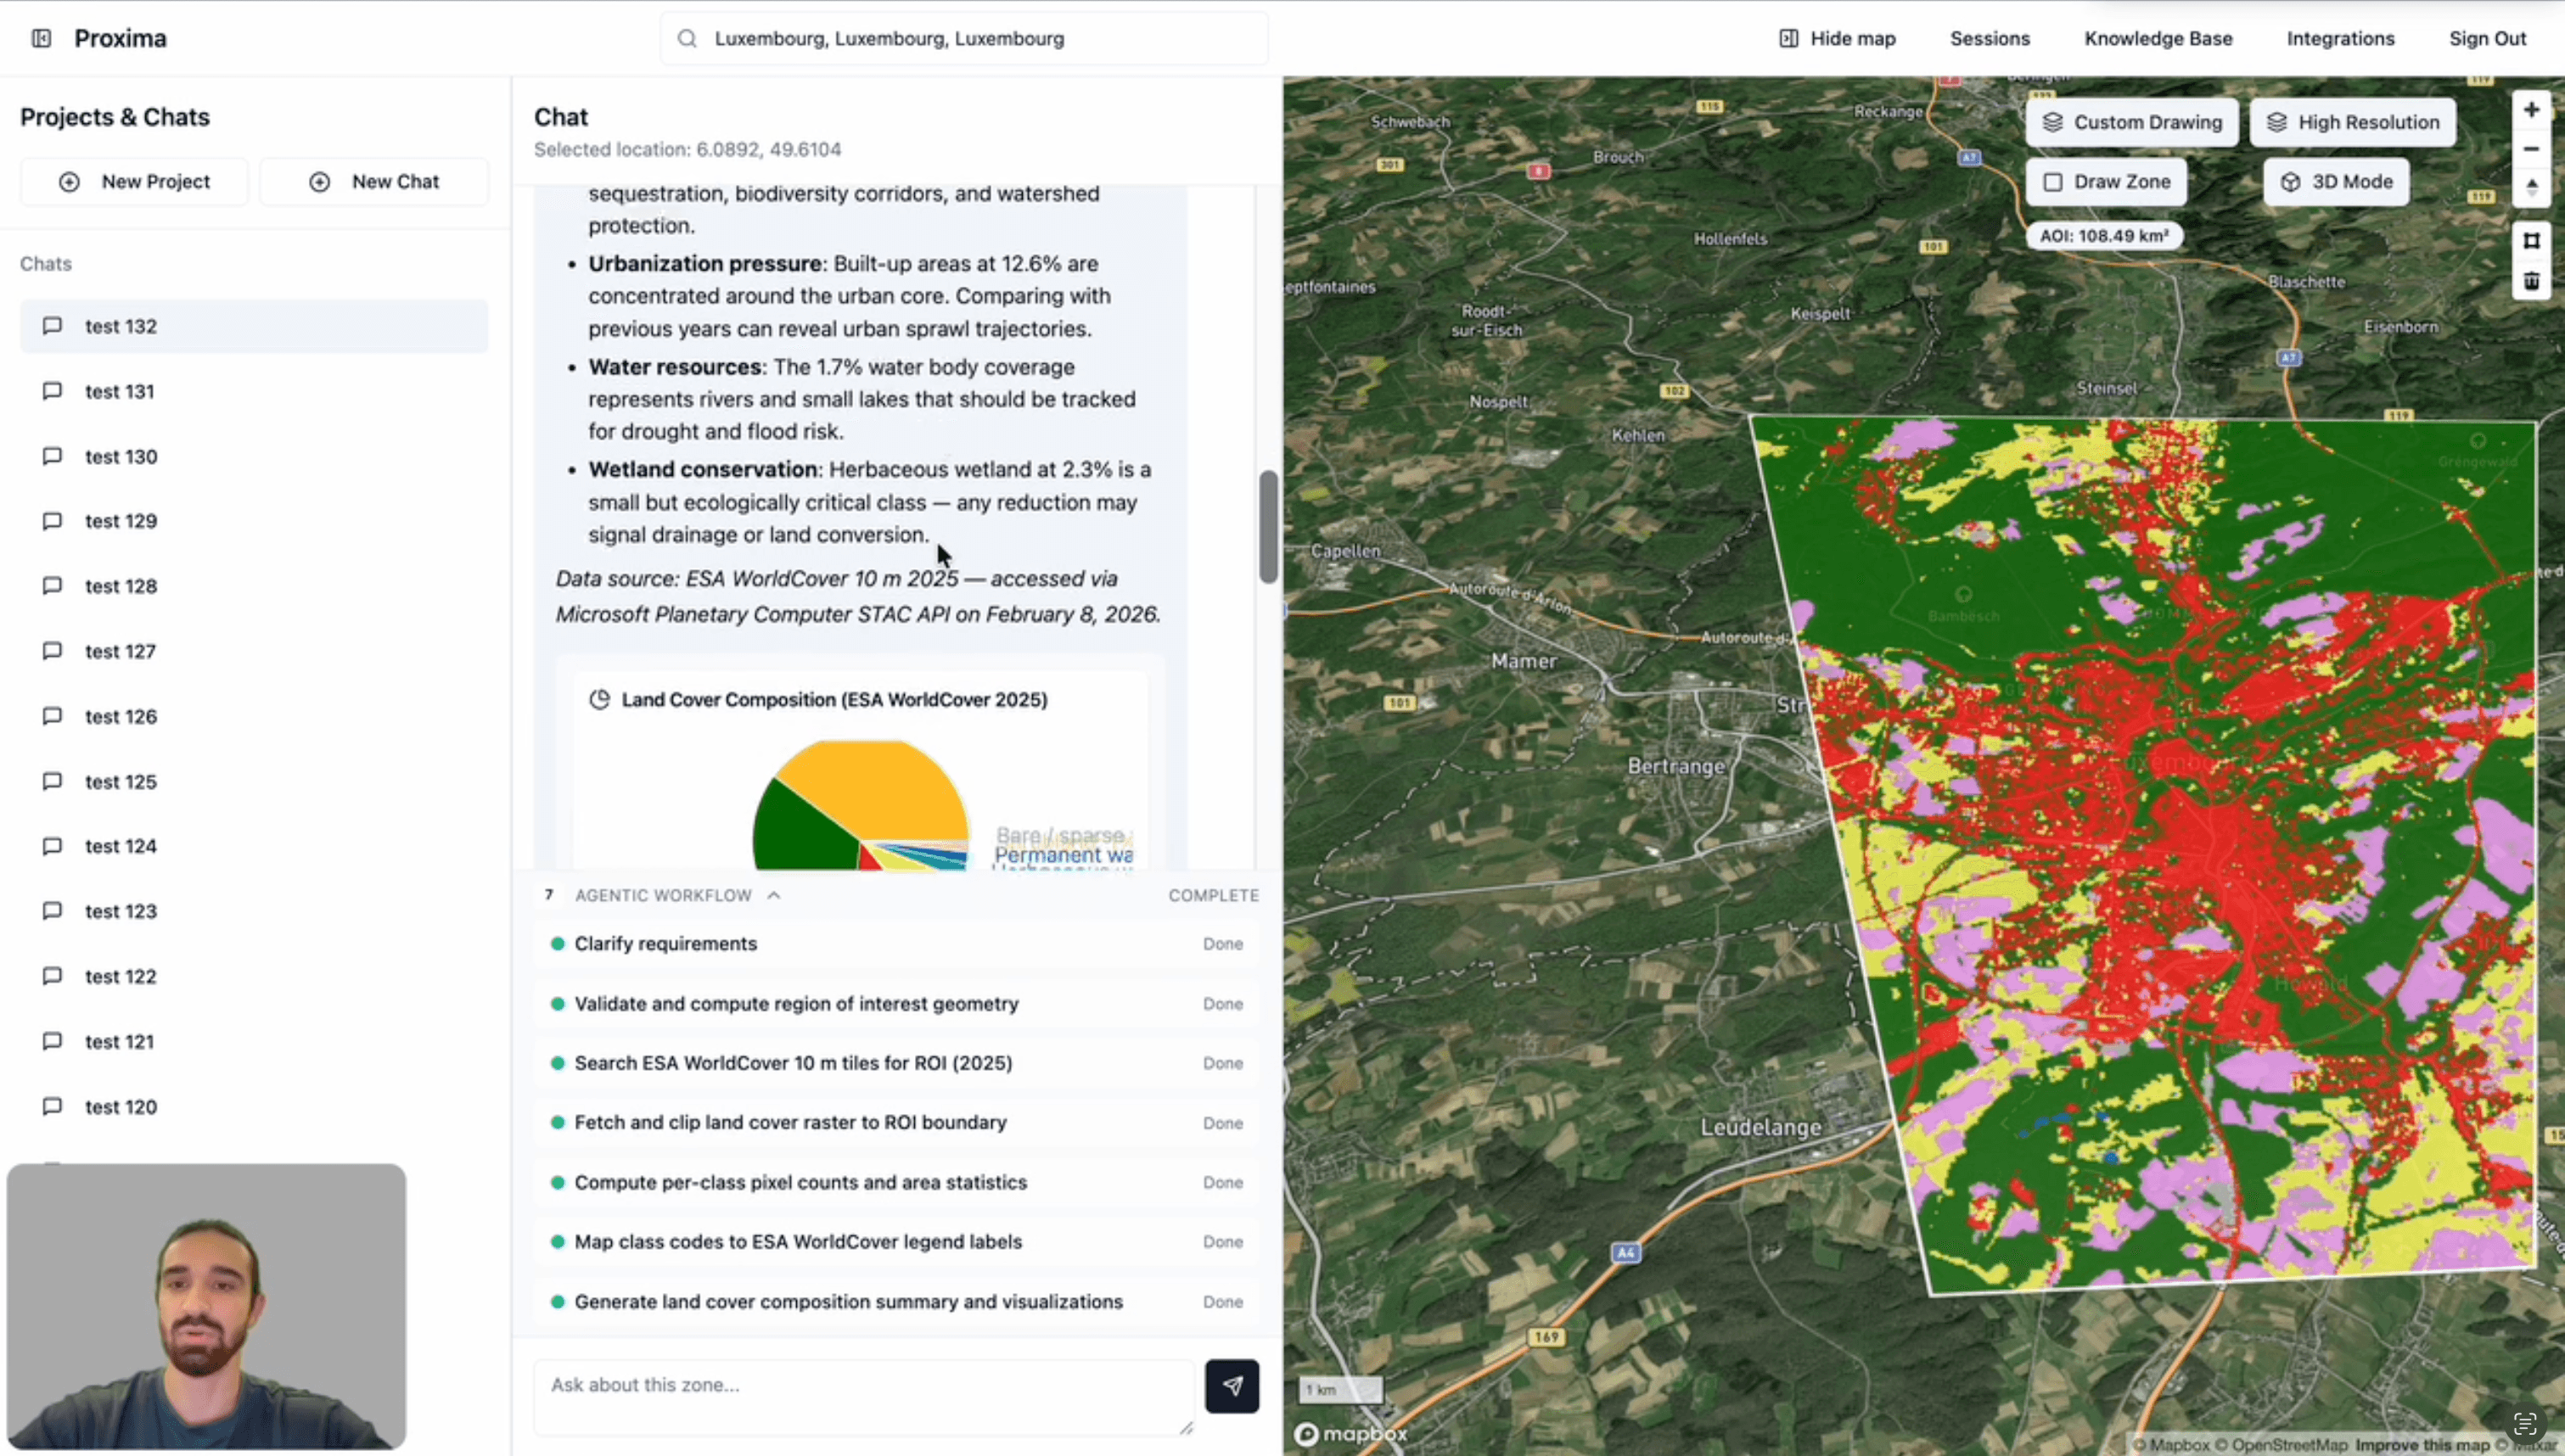Delete the drawn zone via the trash icon
This screenshot has height=1456, width=2565.
coord(2532,281)
